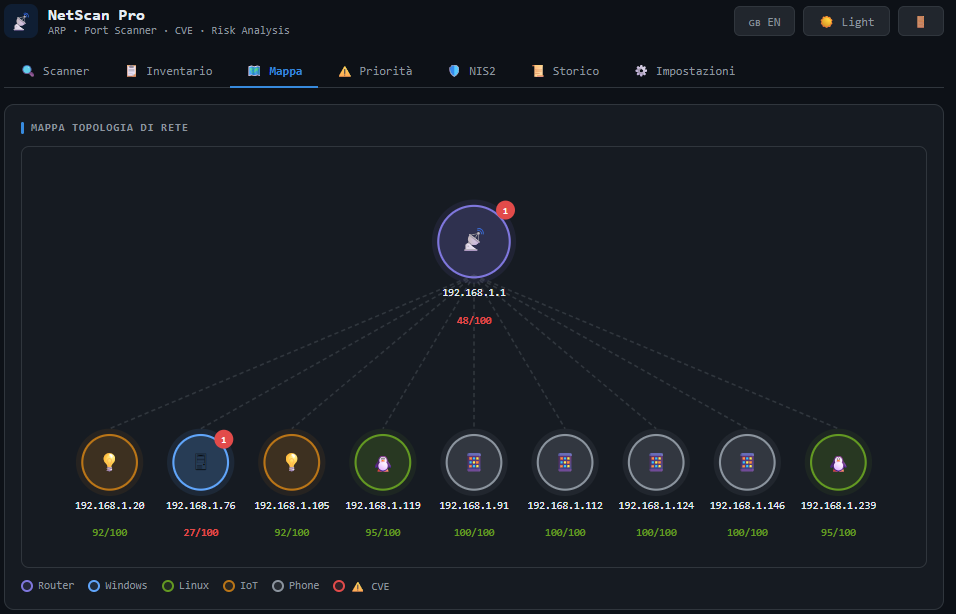This screenshot has height=614, width=956.
Task: Click the NetScan Pro satellite logo icon
Action: pyautogui.click(x=21, y=21)
